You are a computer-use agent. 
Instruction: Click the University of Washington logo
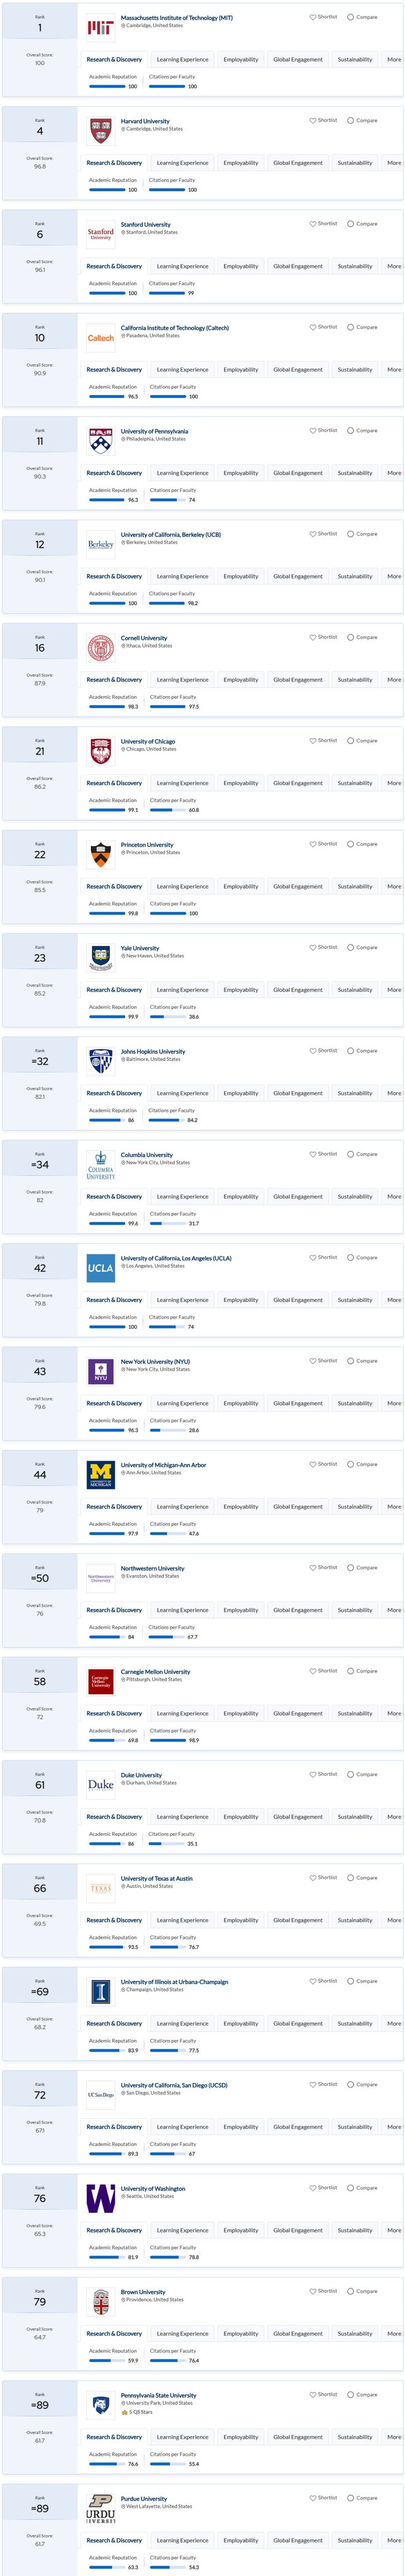tap(101, 2198)
